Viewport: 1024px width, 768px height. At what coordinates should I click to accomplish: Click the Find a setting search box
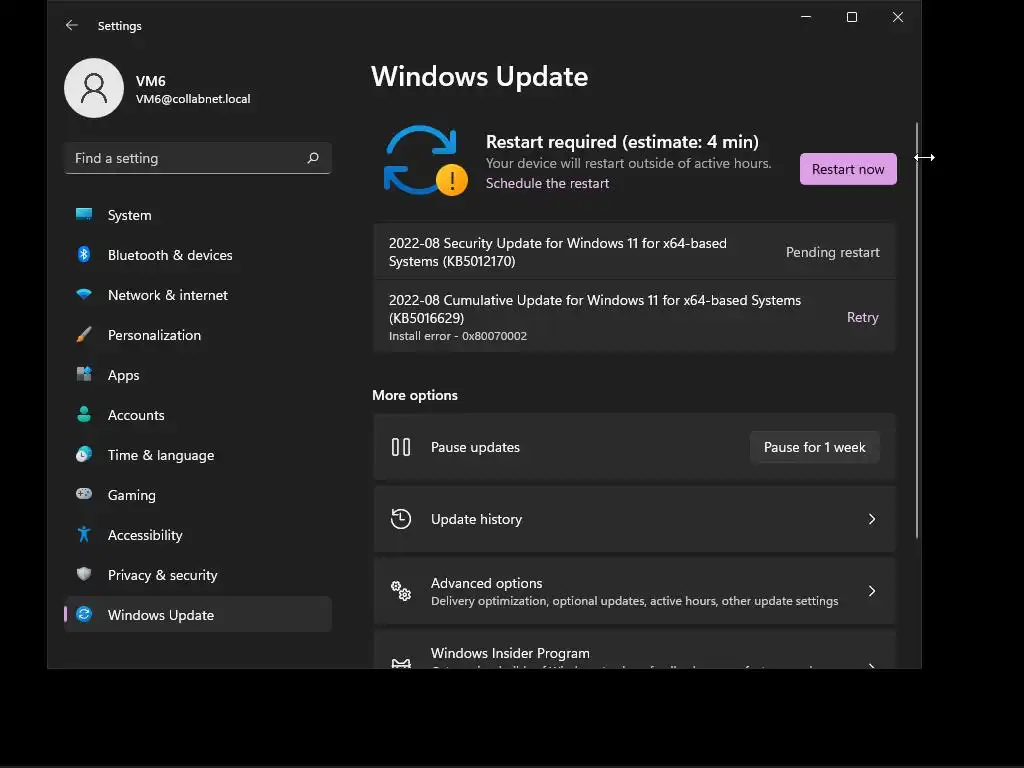(198, 158)
